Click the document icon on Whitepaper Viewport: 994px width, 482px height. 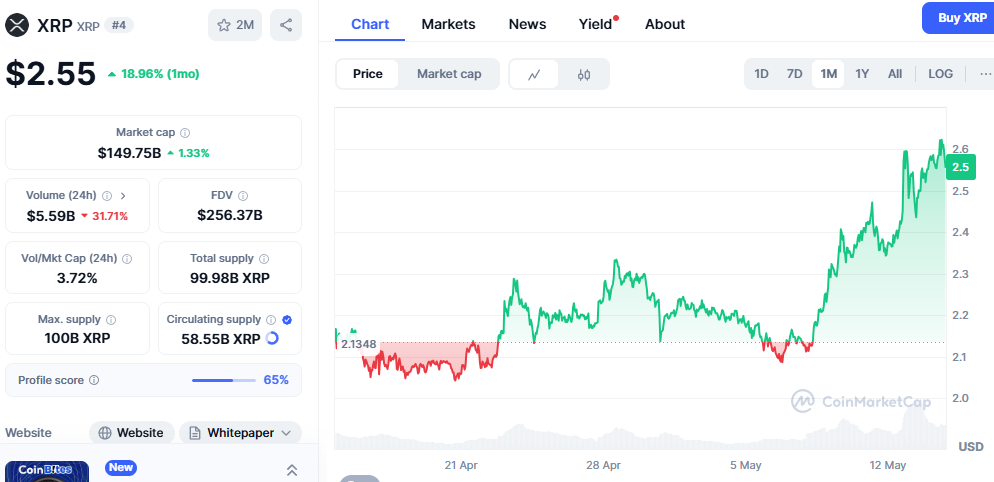(195, 433)
